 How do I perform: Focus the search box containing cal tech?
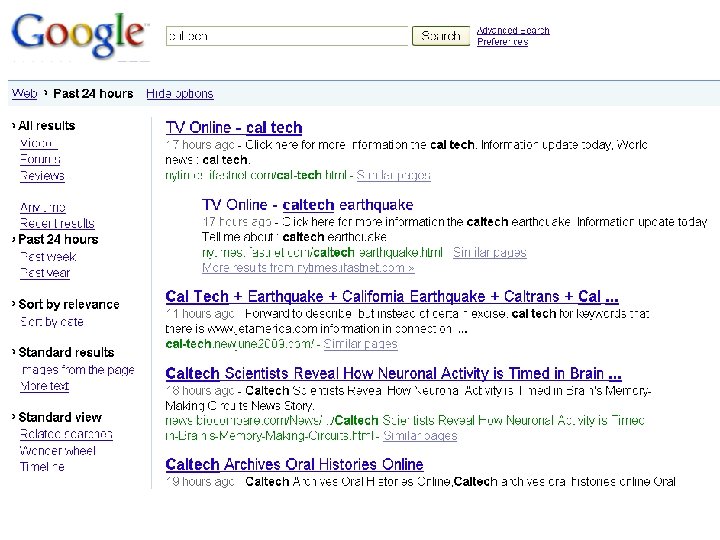(x=287, y=36)
